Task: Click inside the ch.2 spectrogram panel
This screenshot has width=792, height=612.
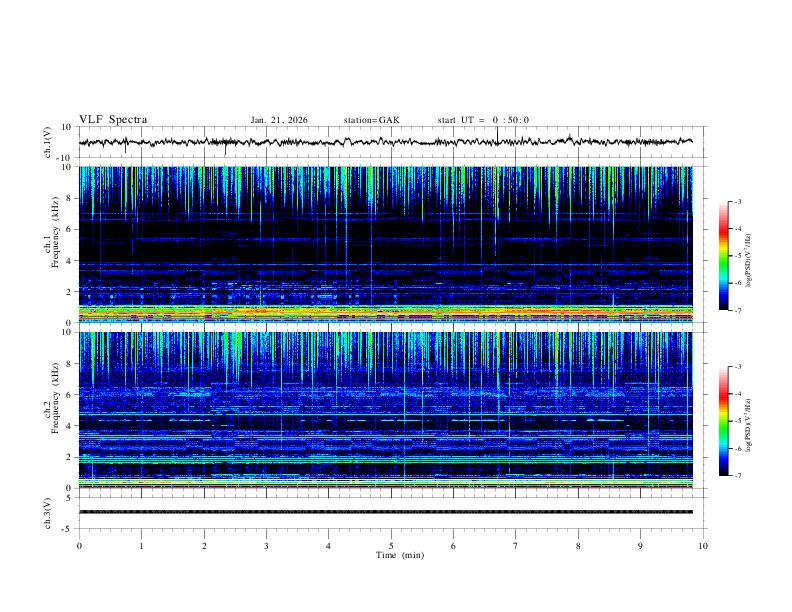Action: click(385, 410)
